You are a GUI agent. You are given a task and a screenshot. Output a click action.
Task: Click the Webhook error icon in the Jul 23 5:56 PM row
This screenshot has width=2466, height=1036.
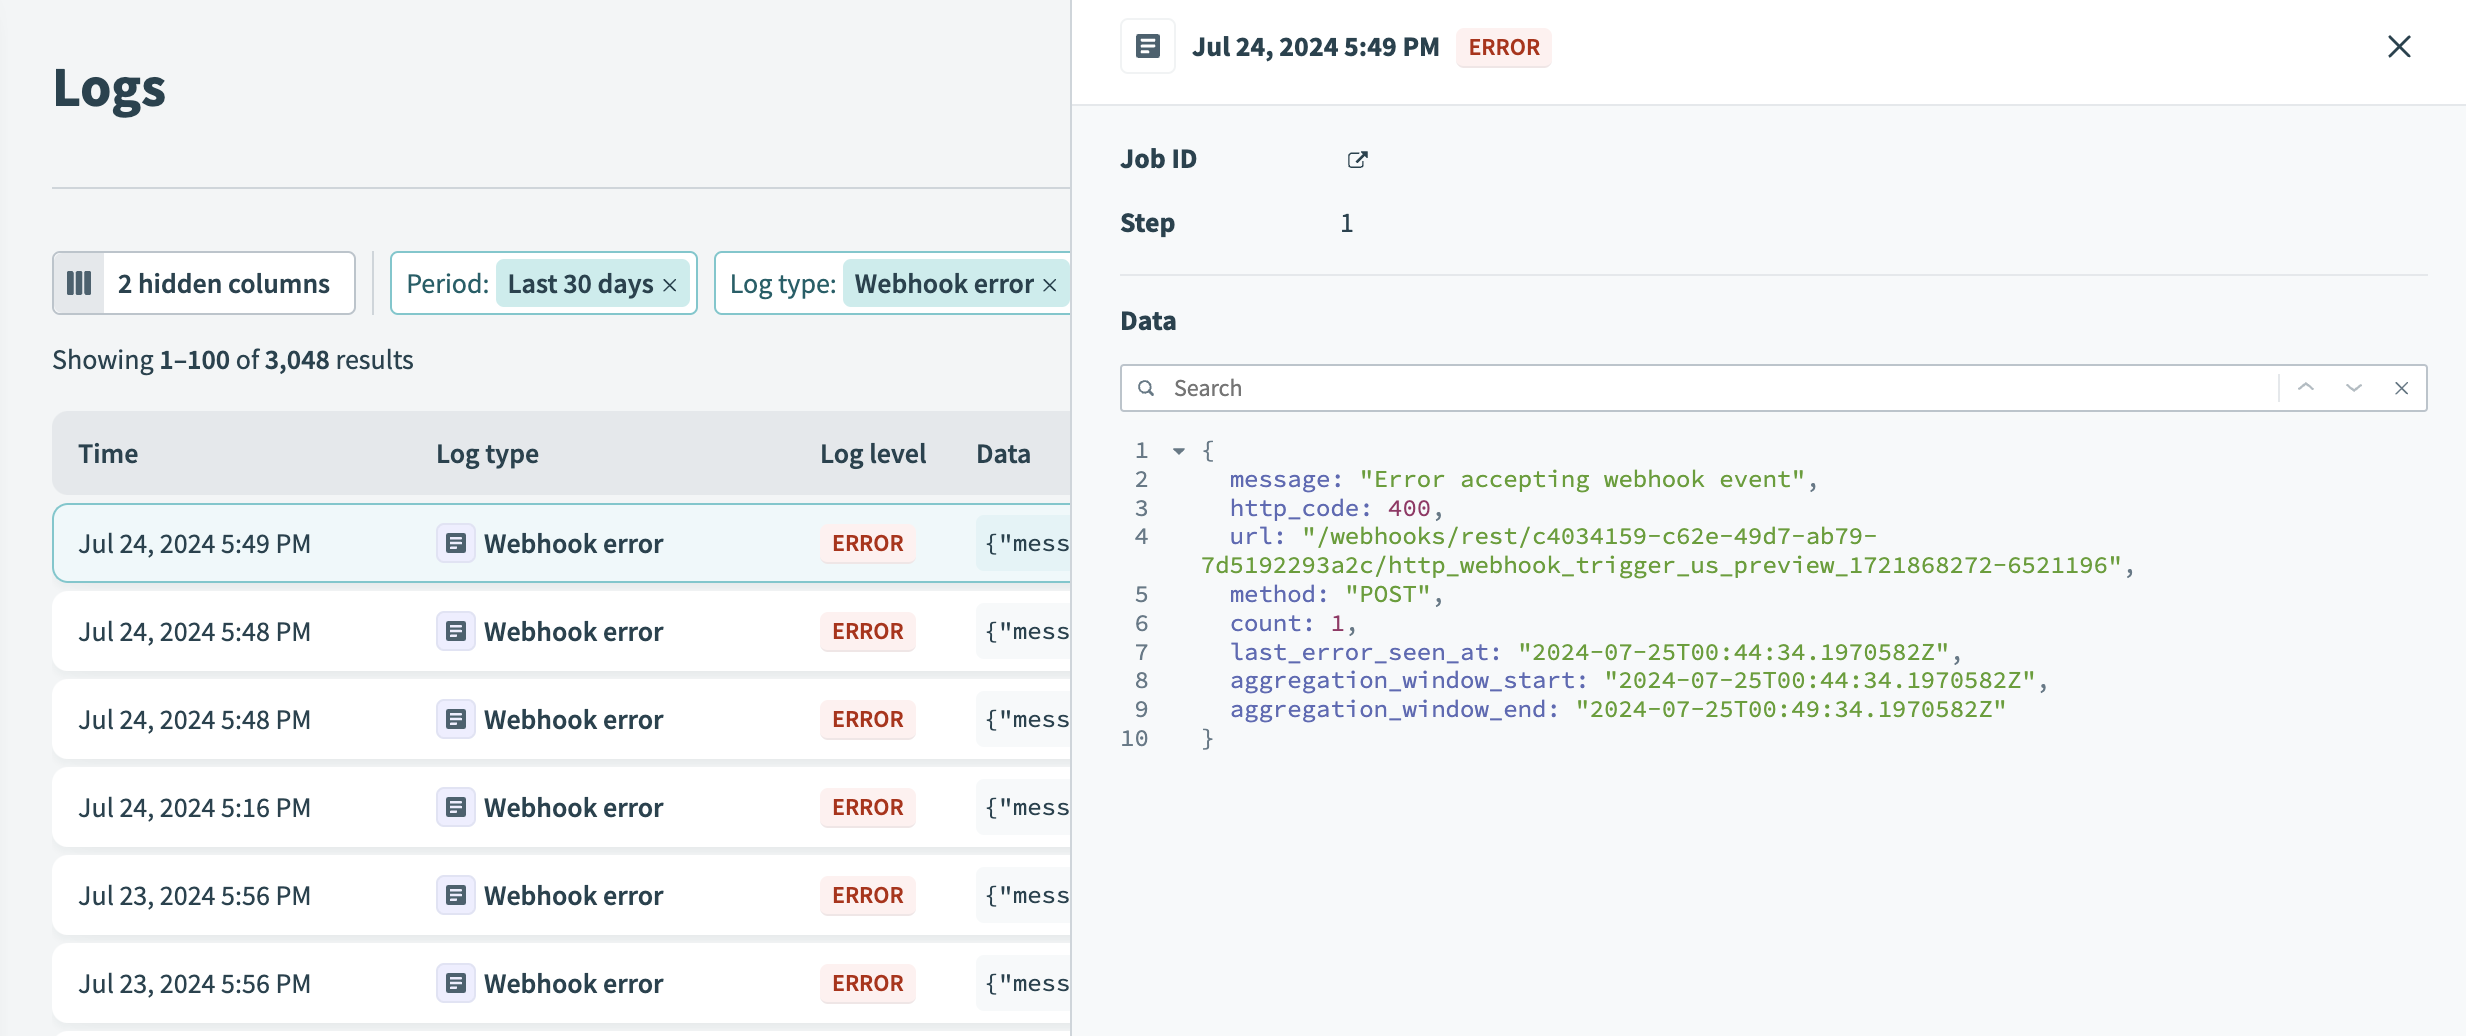tap(455, 895)
